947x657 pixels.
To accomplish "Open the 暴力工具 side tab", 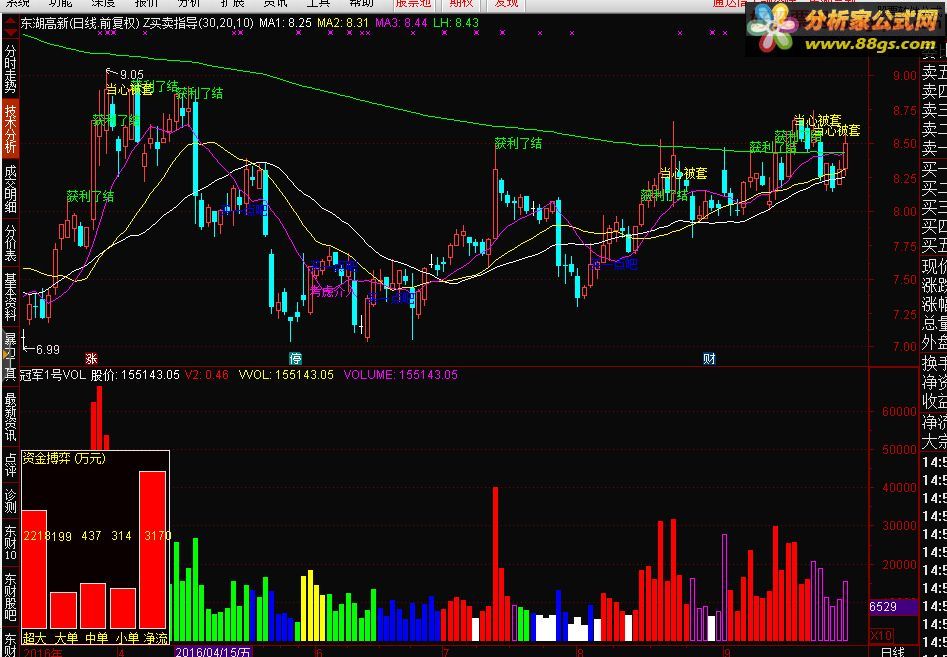I will pyautogui.click(x=10, y=356).
